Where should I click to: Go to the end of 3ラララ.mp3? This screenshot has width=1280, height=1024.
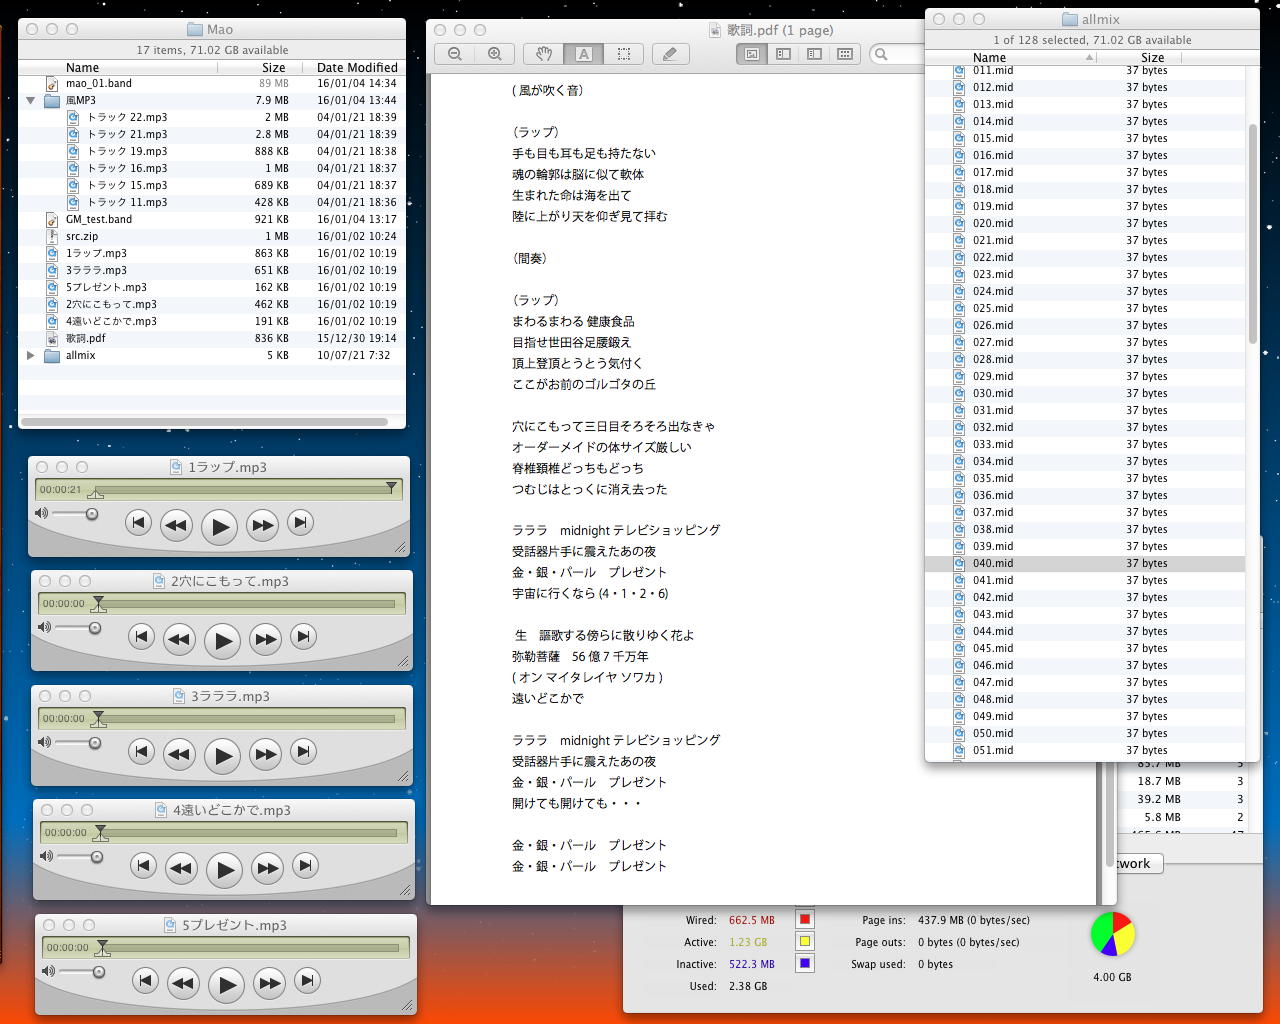pyautogui.click(x=303, y=751)
